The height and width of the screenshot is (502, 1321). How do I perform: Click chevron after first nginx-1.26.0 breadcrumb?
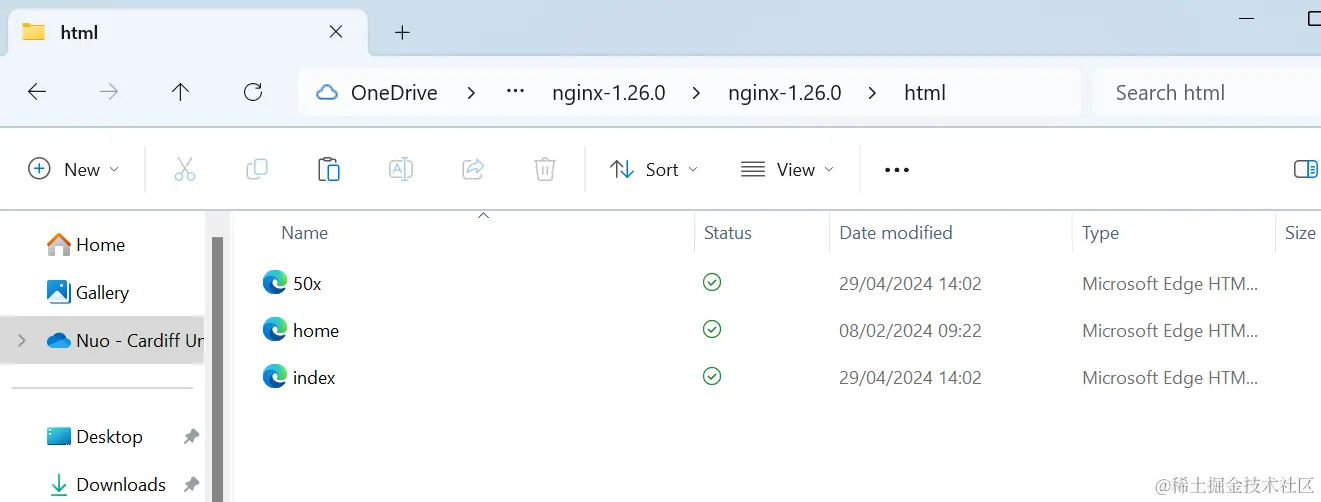697,93
